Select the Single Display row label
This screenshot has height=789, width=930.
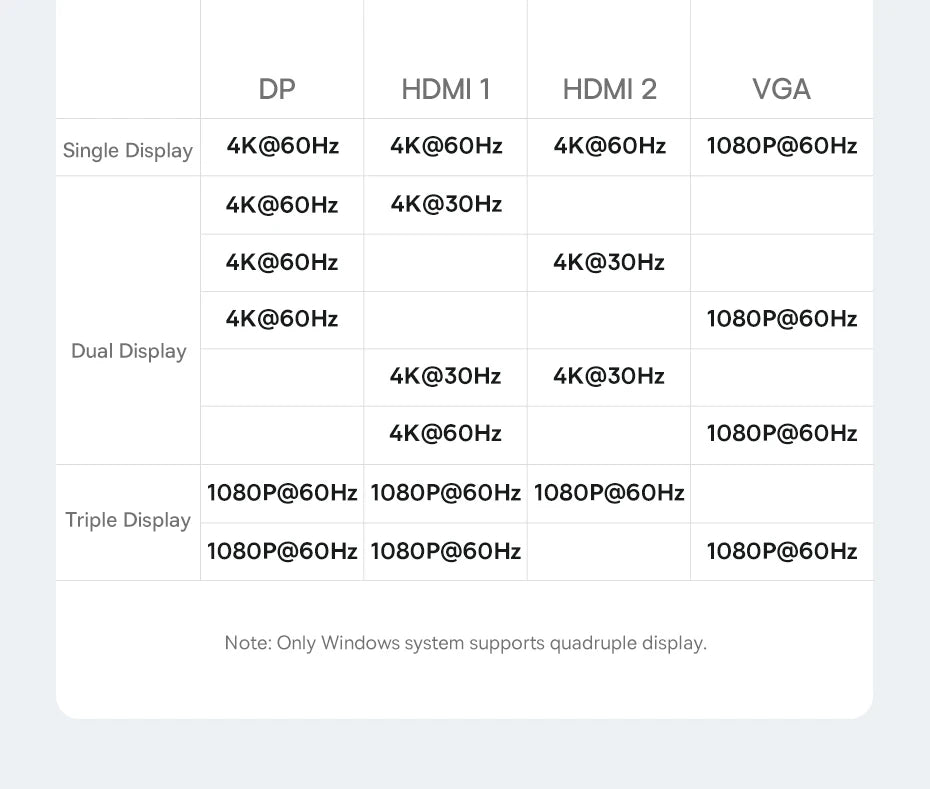pyautogui.click(x=128, y=151)
